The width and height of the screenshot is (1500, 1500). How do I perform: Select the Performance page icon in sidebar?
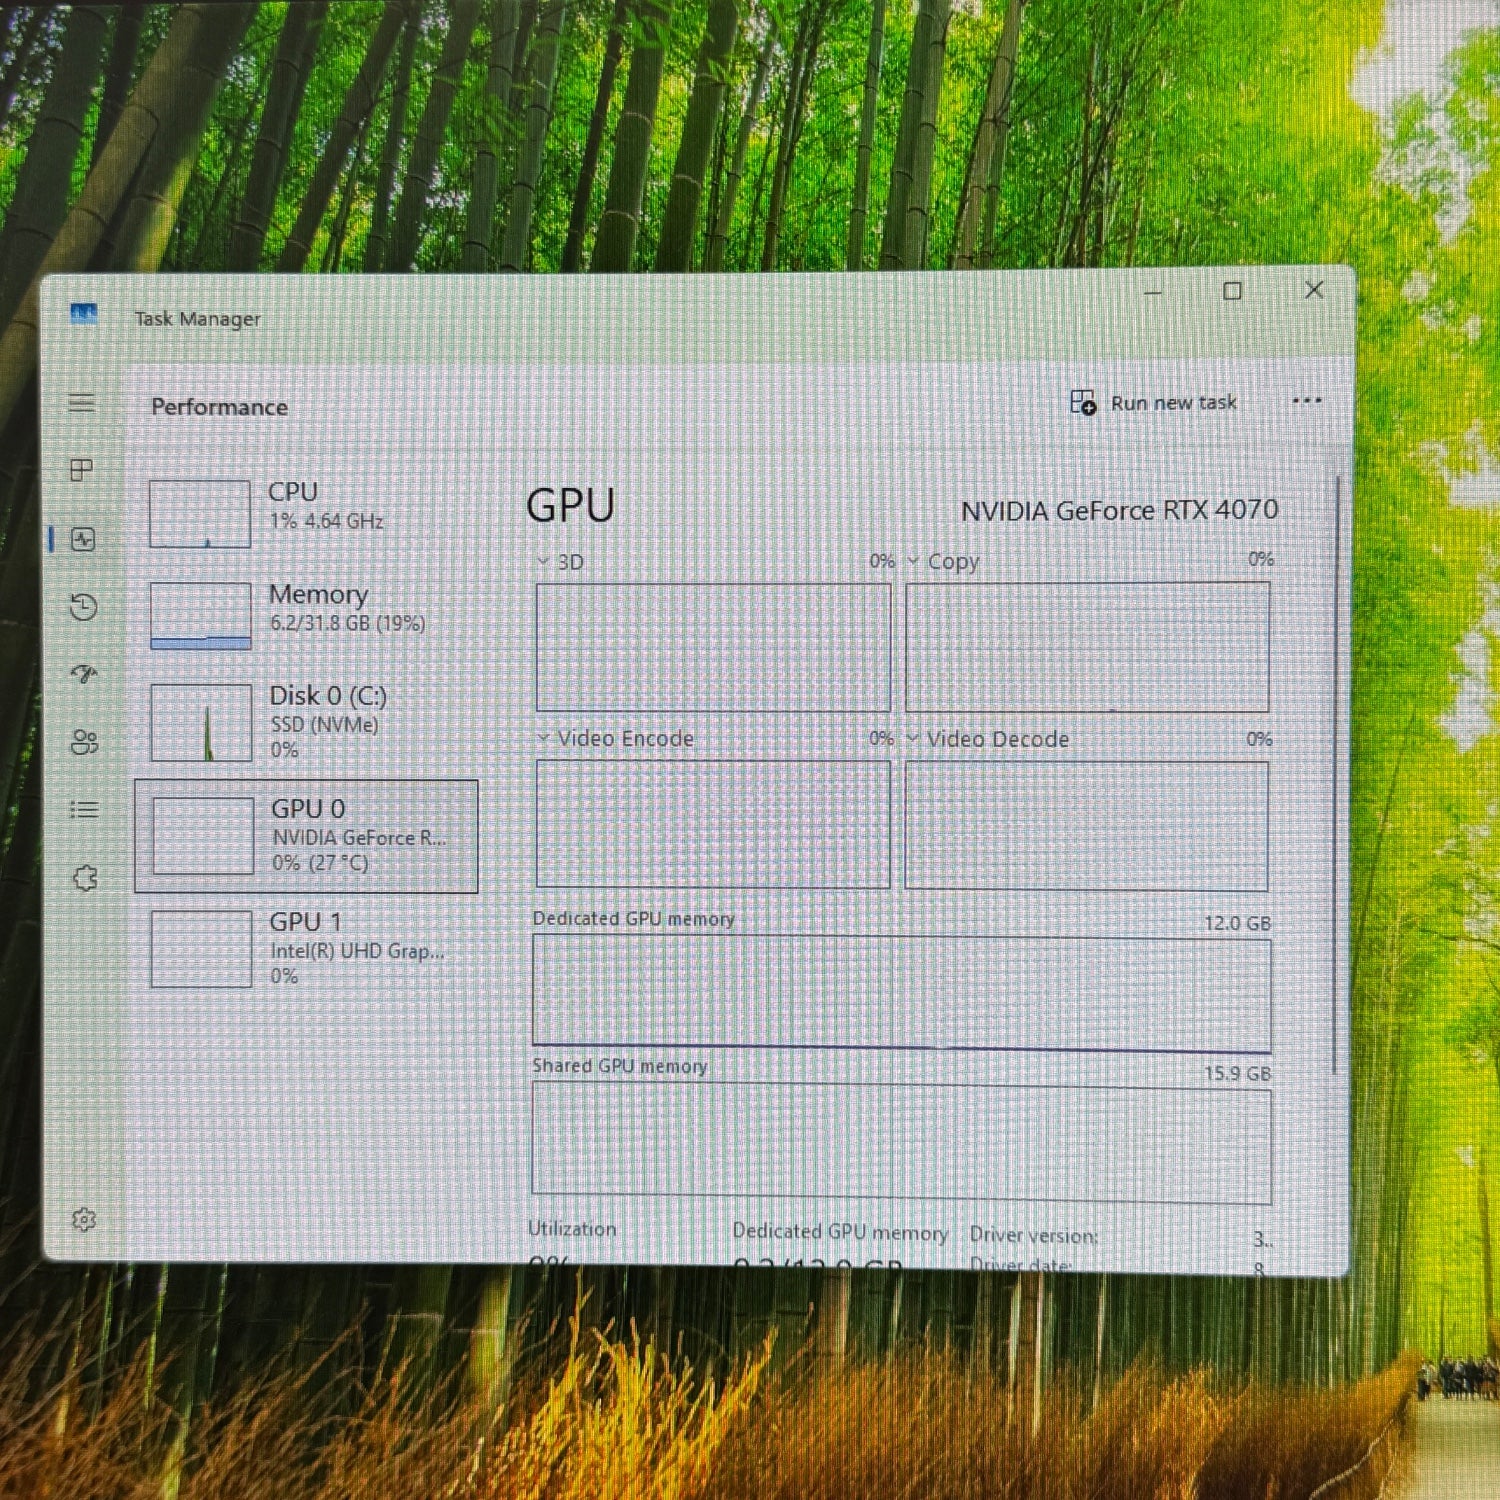83,540
